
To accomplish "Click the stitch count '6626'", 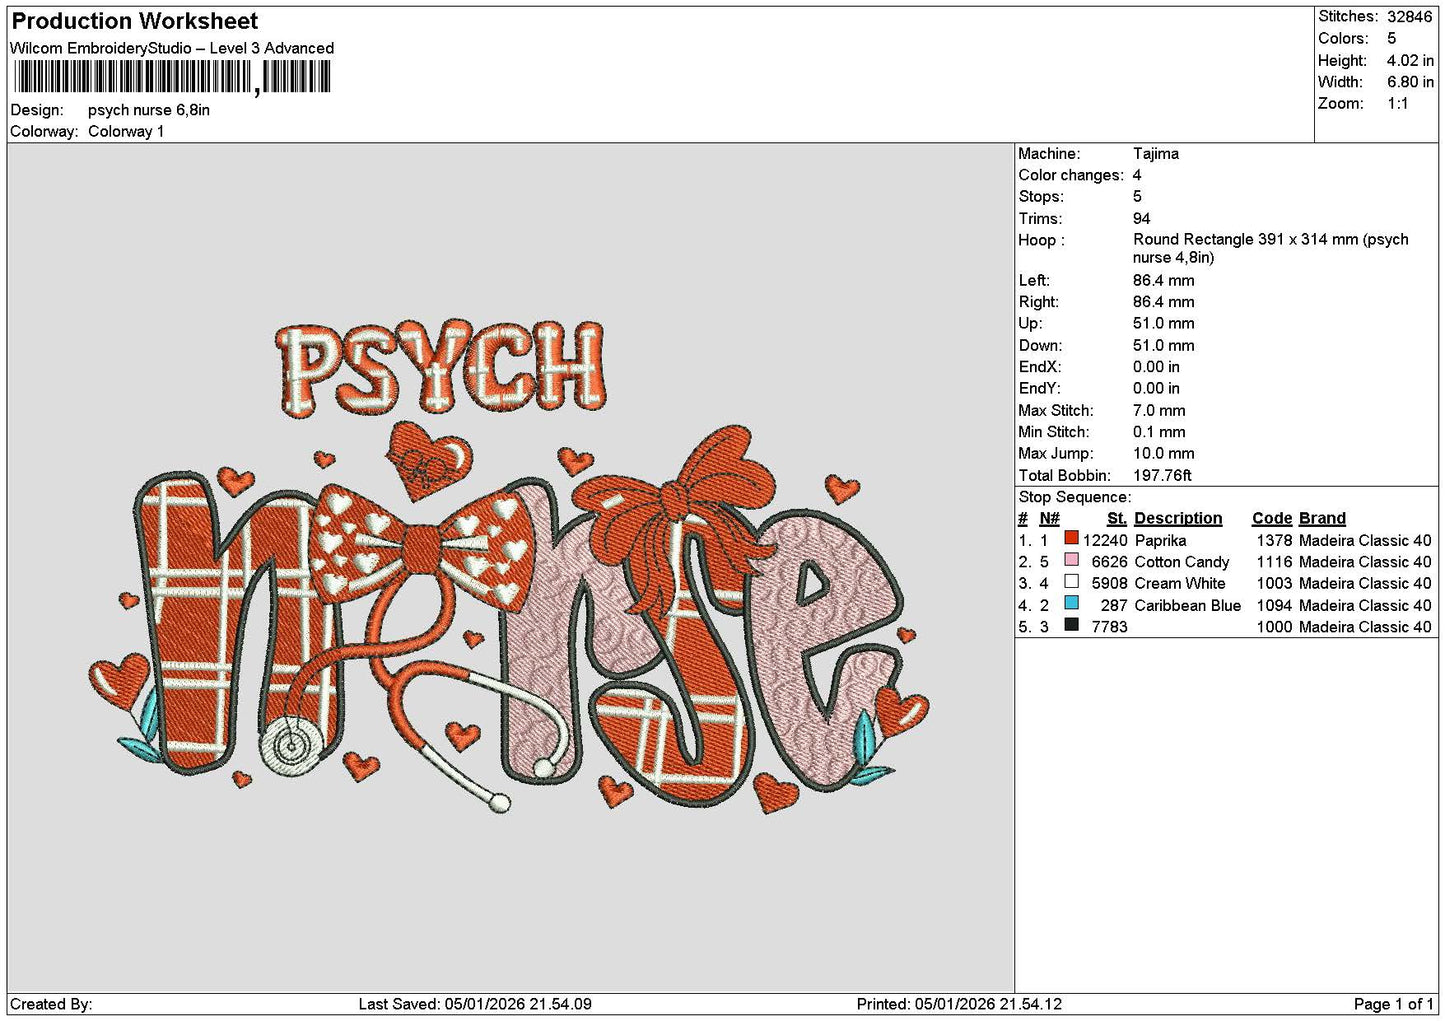I will click(x=1110, y=563).
